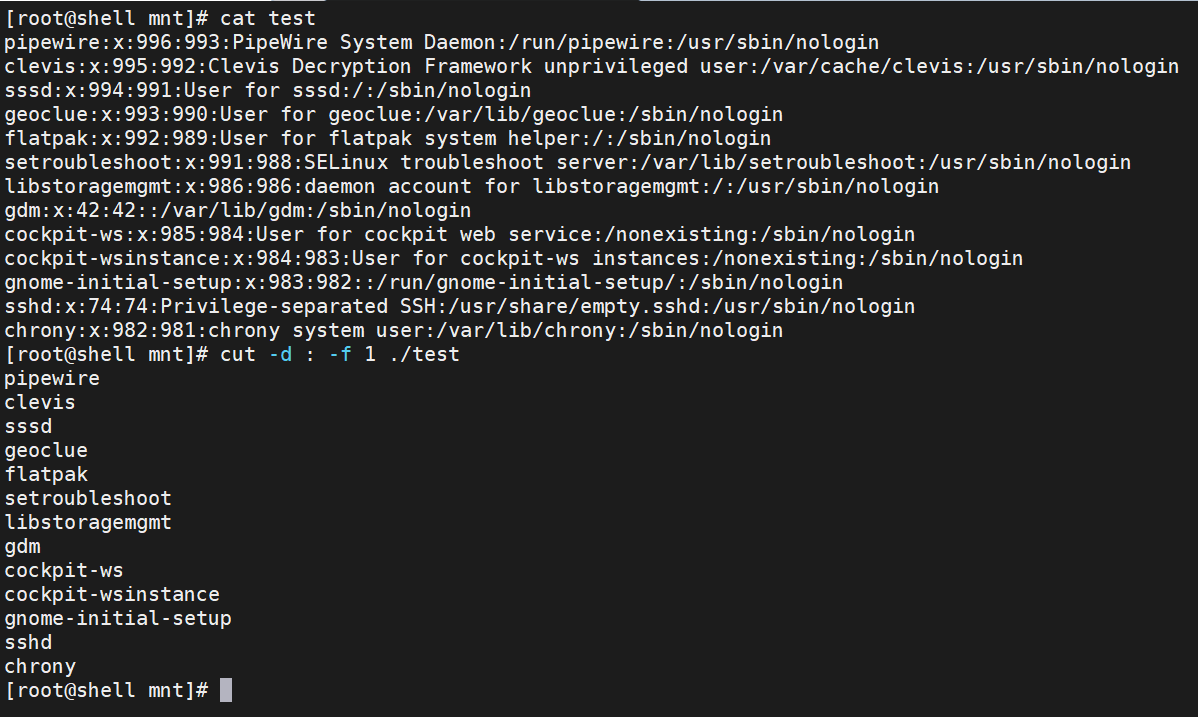Click the '-d' option in cut command
Screen dimensions: 1198x717
click(x=280, y=355)
